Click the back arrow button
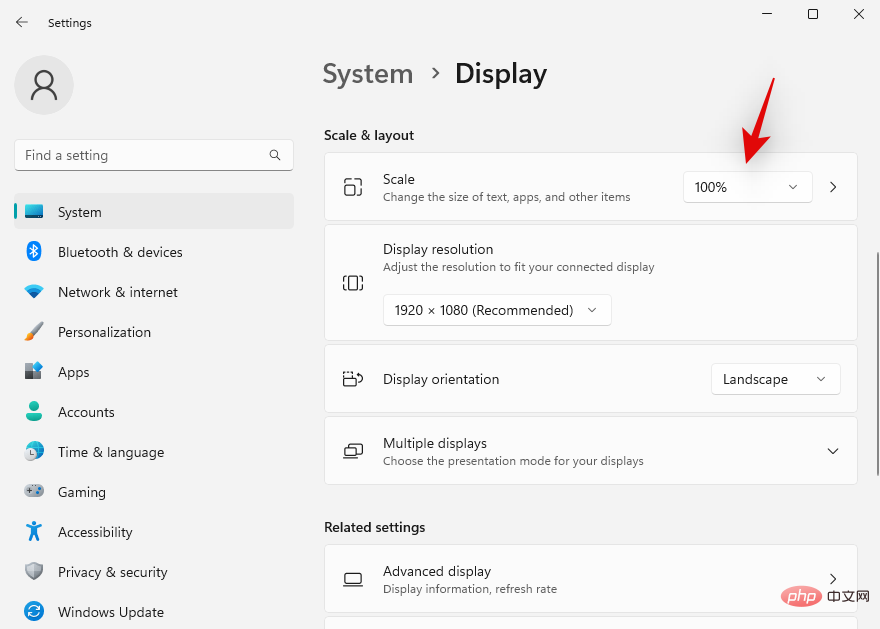This screenshot has width=880, height=629. click(x=20, y=22)
